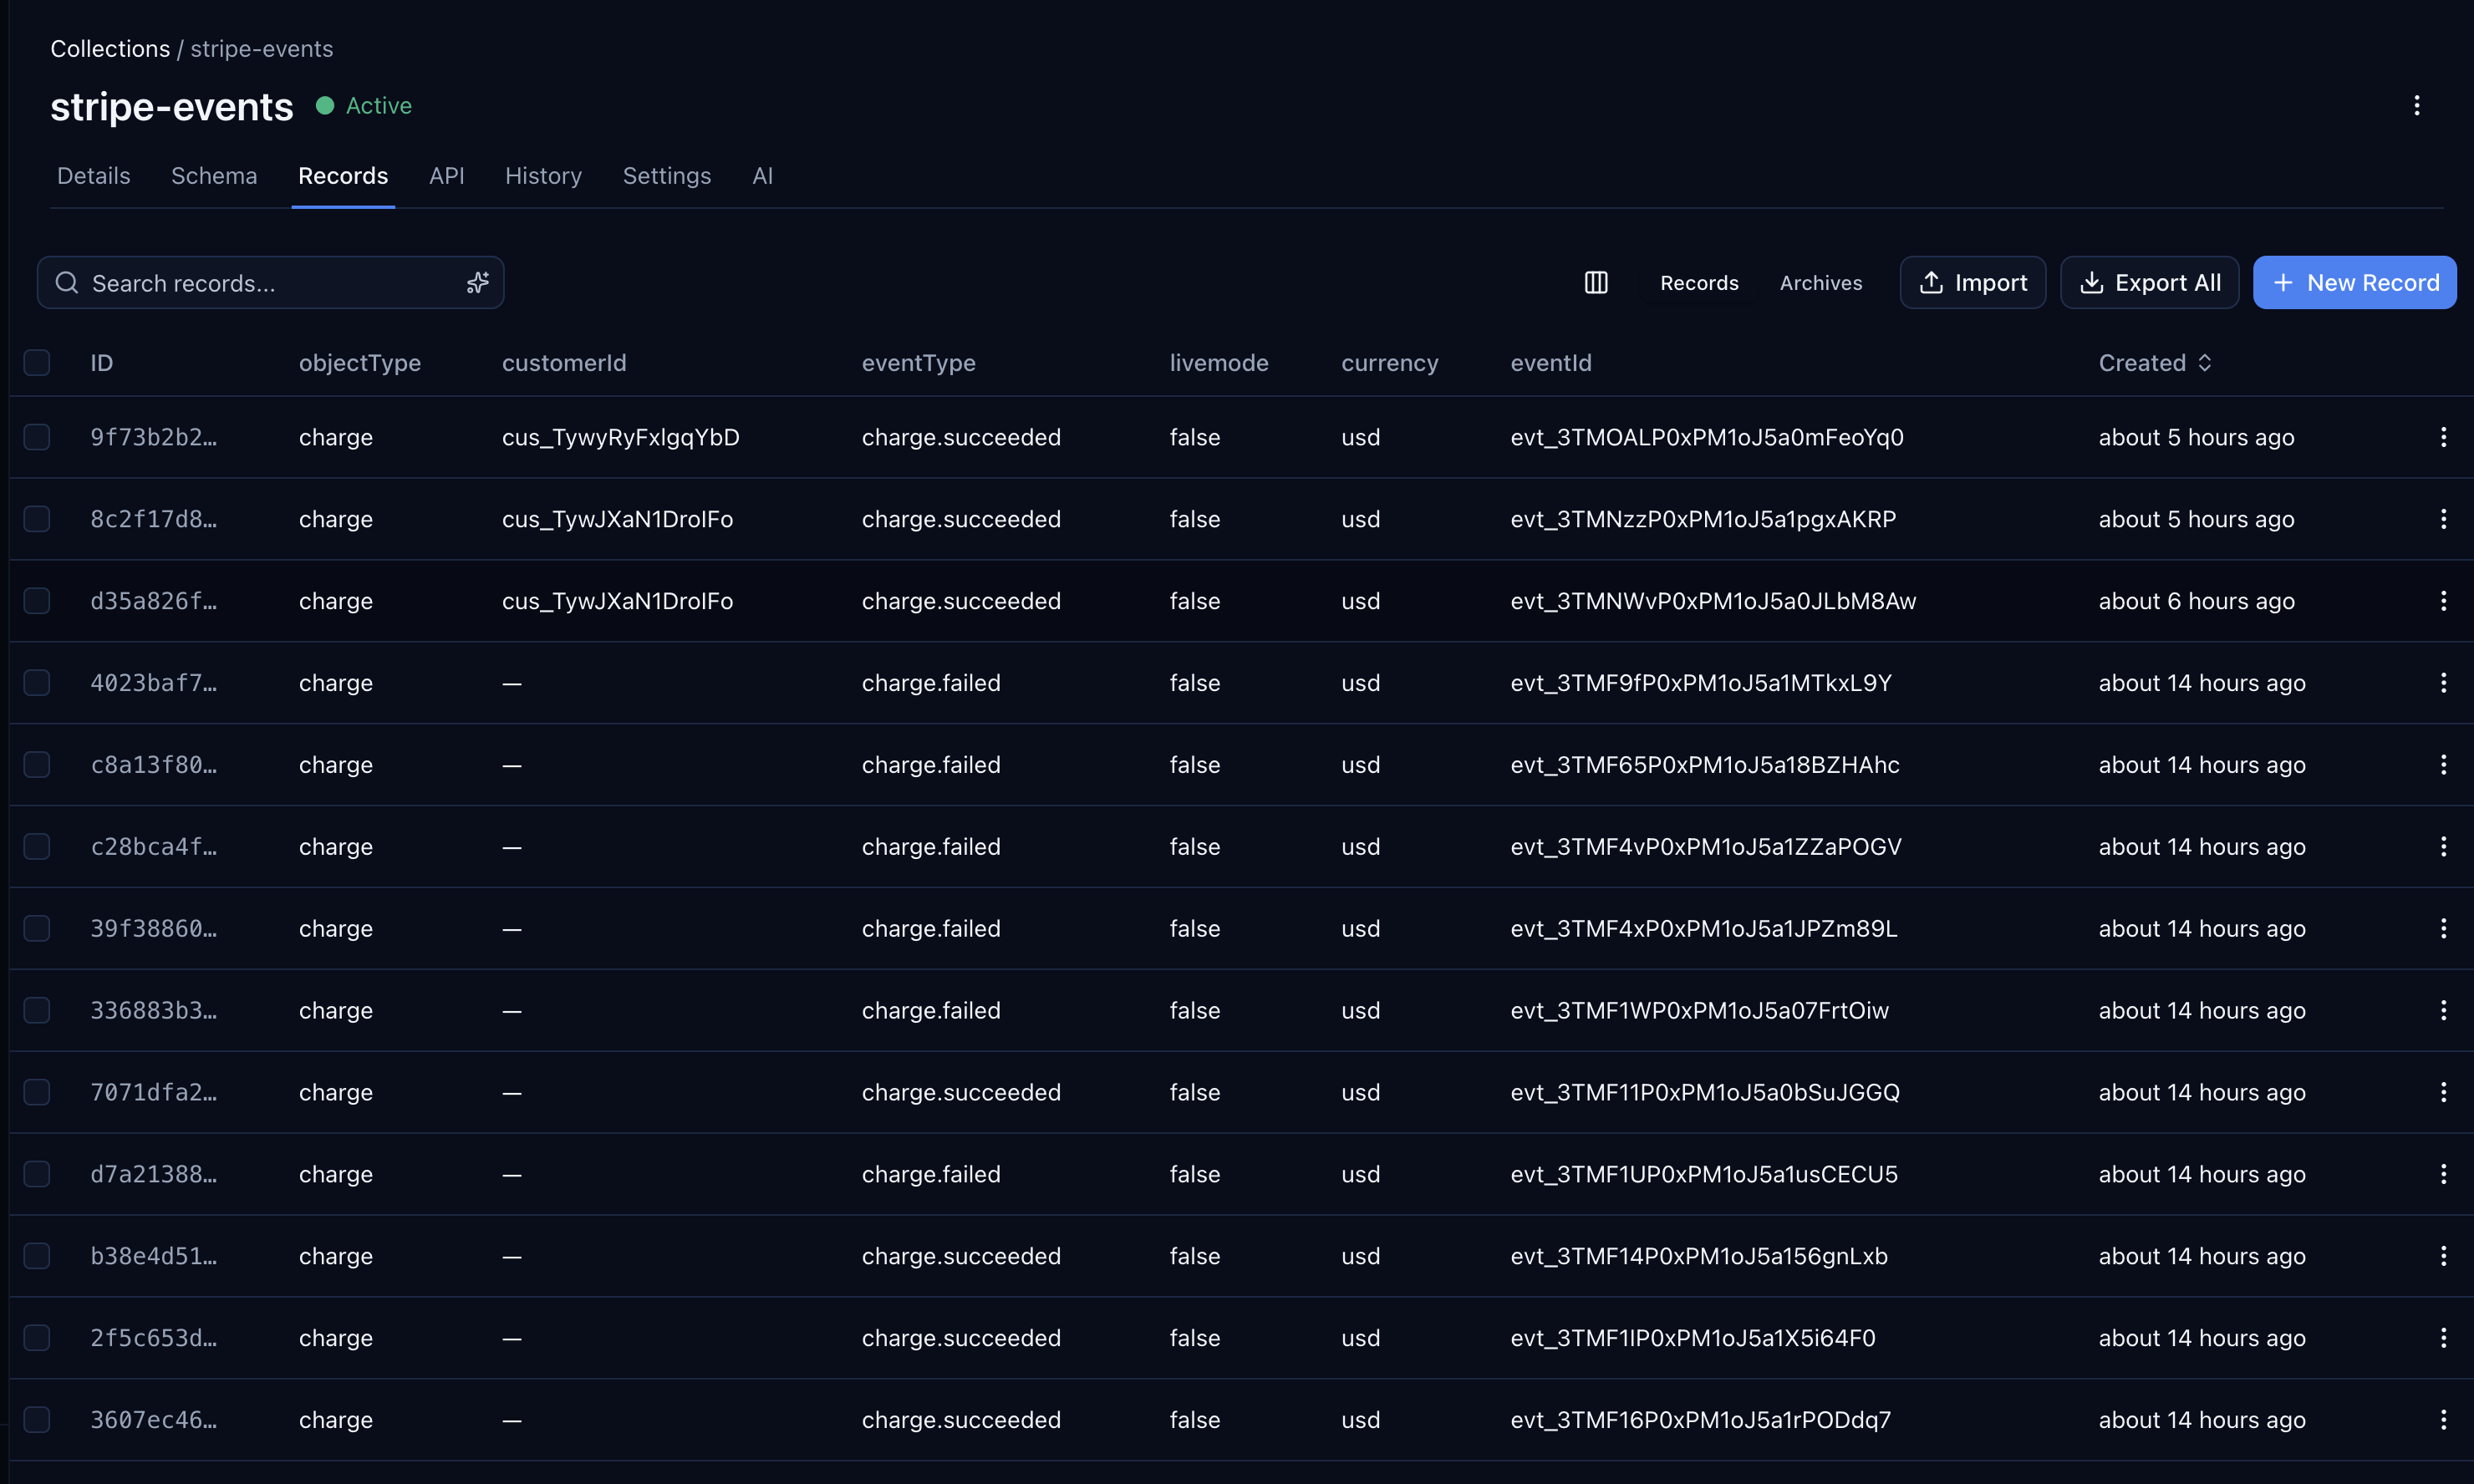2474x1484 pixels.
Task: Click row menu for record d35a826f
Action: click(2443, 601)
